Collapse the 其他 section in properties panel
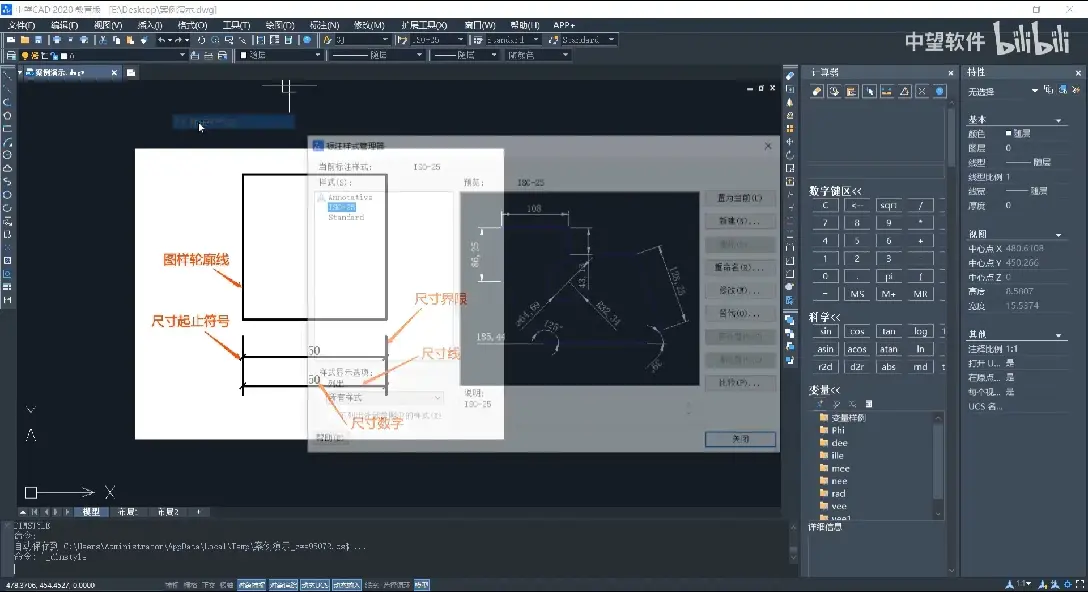 1058,335
